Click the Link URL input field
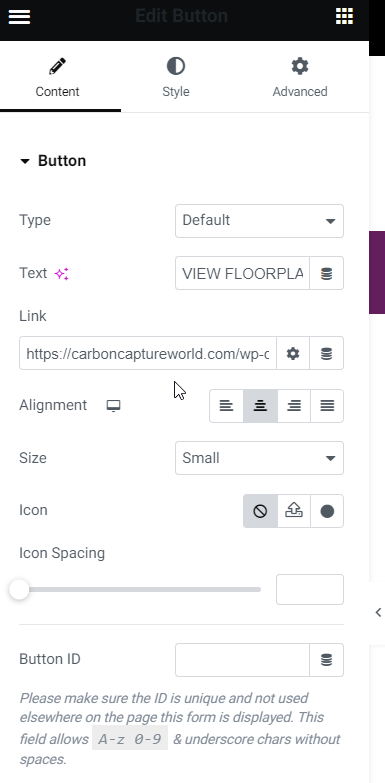Image resolution: width=385 pixels, height=783 pixels. (x=148, y=354)
